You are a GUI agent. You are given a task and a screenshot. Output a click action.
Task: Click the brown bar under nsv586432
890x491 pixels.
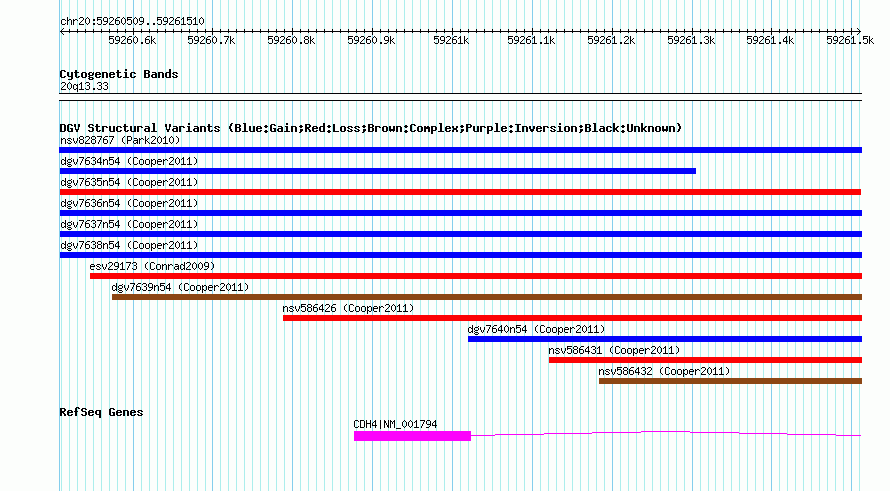coord(731,381)
